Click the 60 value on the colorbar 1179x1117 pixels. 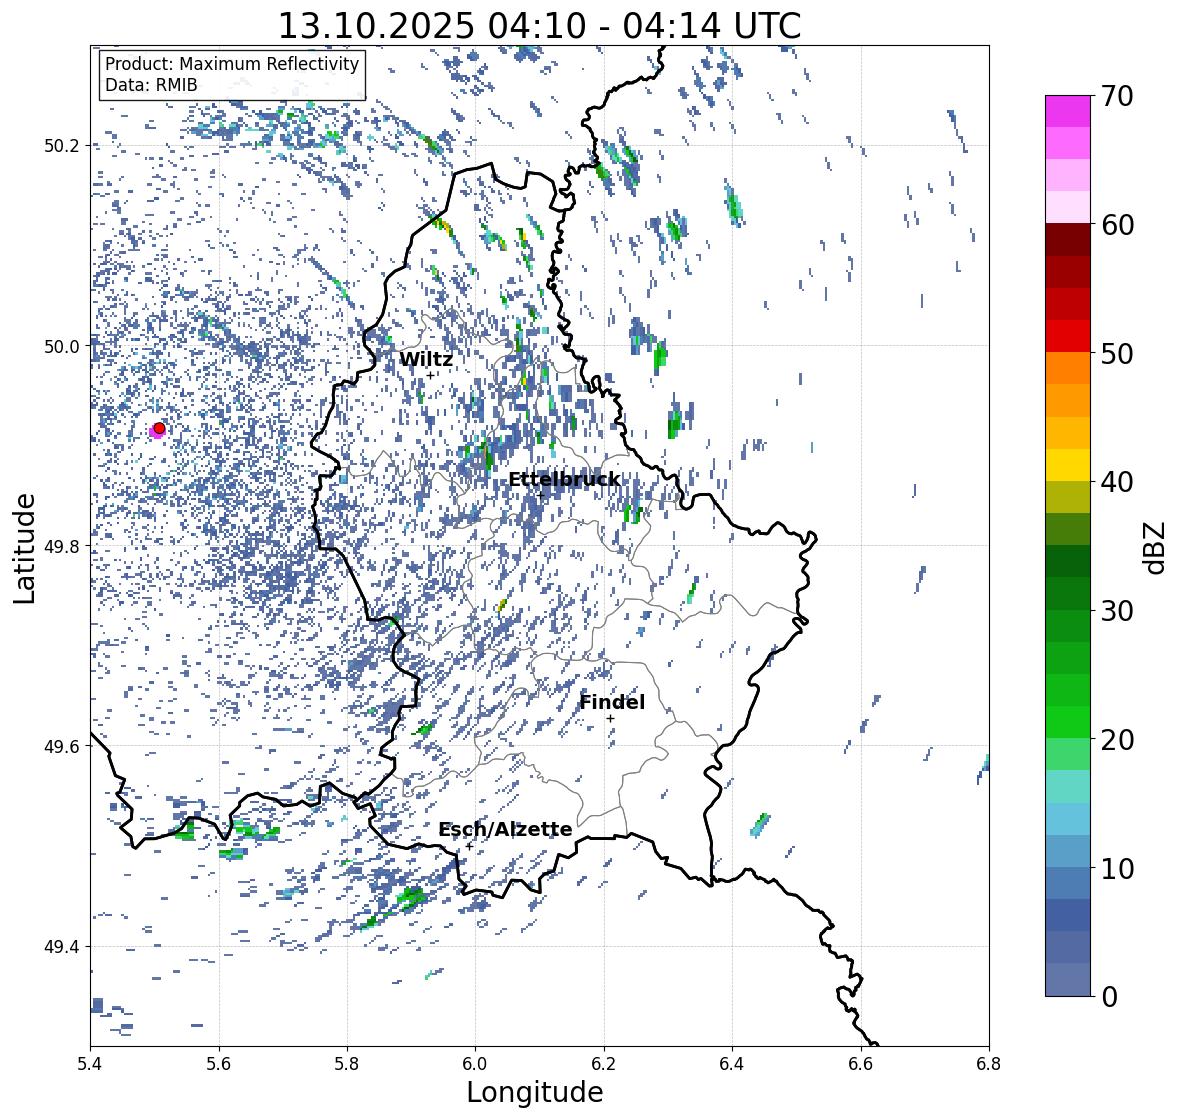point(1116,225)
